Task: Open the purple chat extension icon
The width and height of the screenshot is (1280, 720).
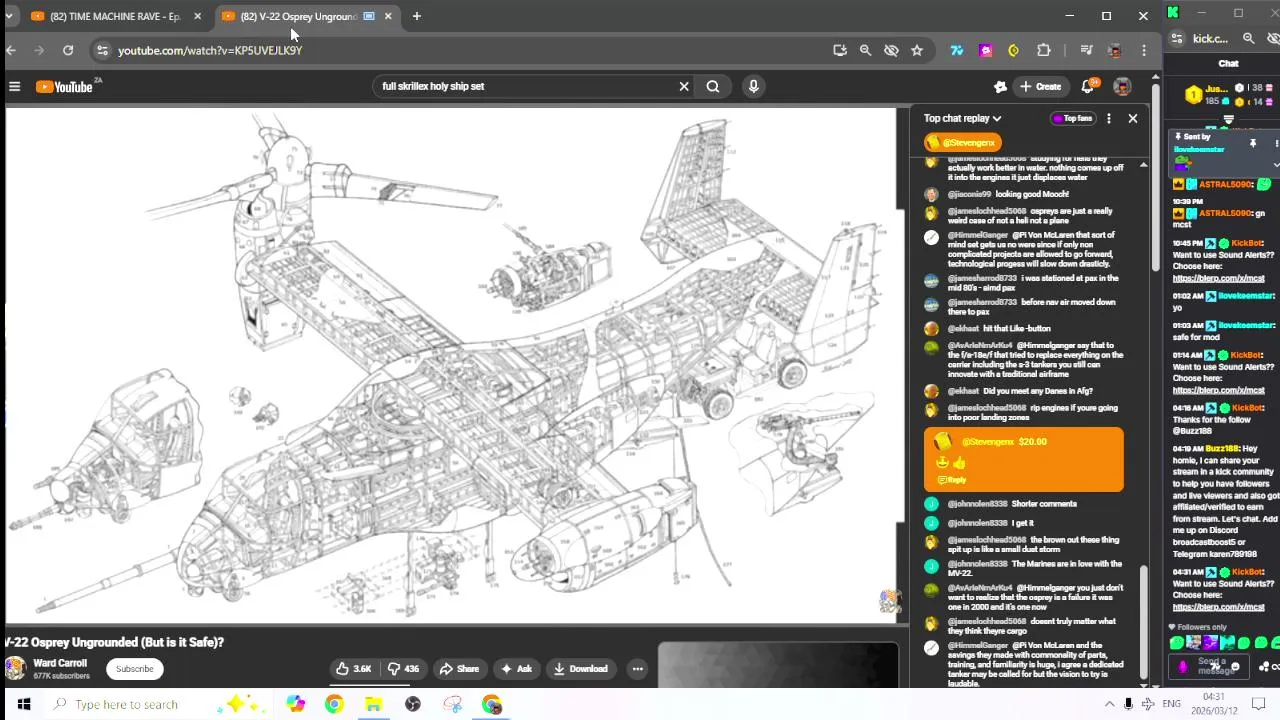Action: (x=986, y=50)
